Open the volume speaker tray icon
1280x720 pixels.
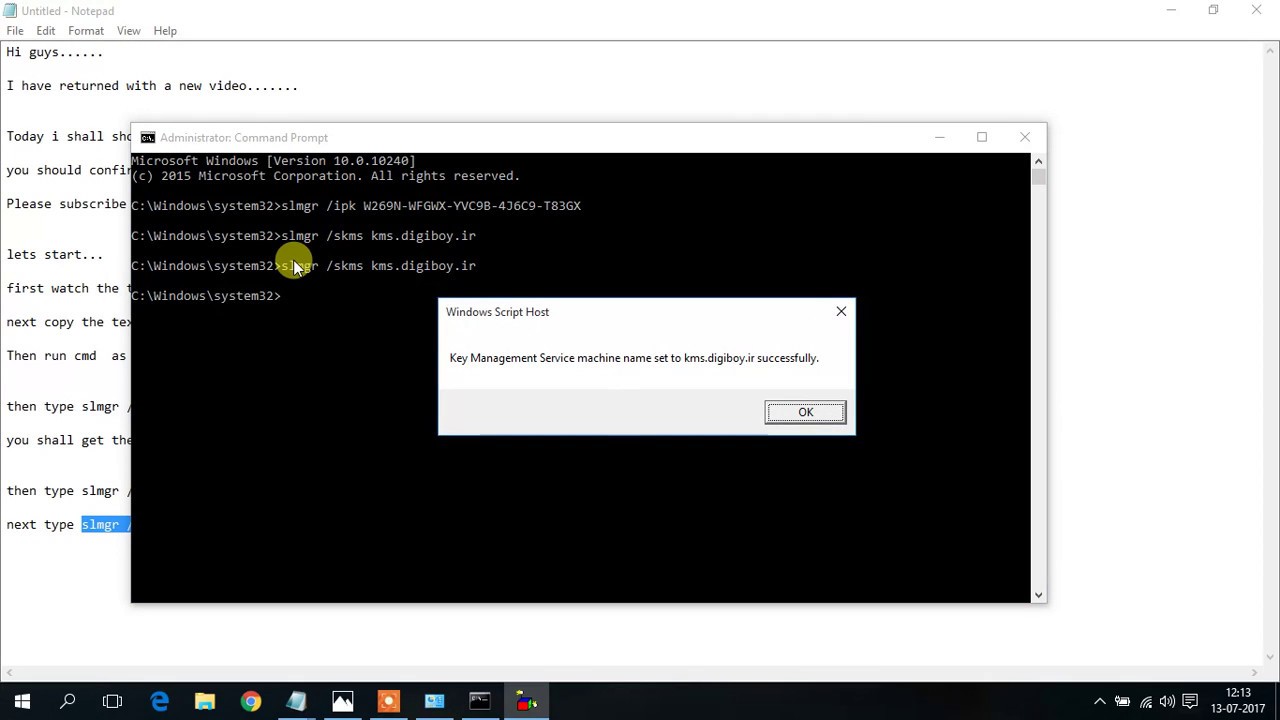pos(1167,702)
